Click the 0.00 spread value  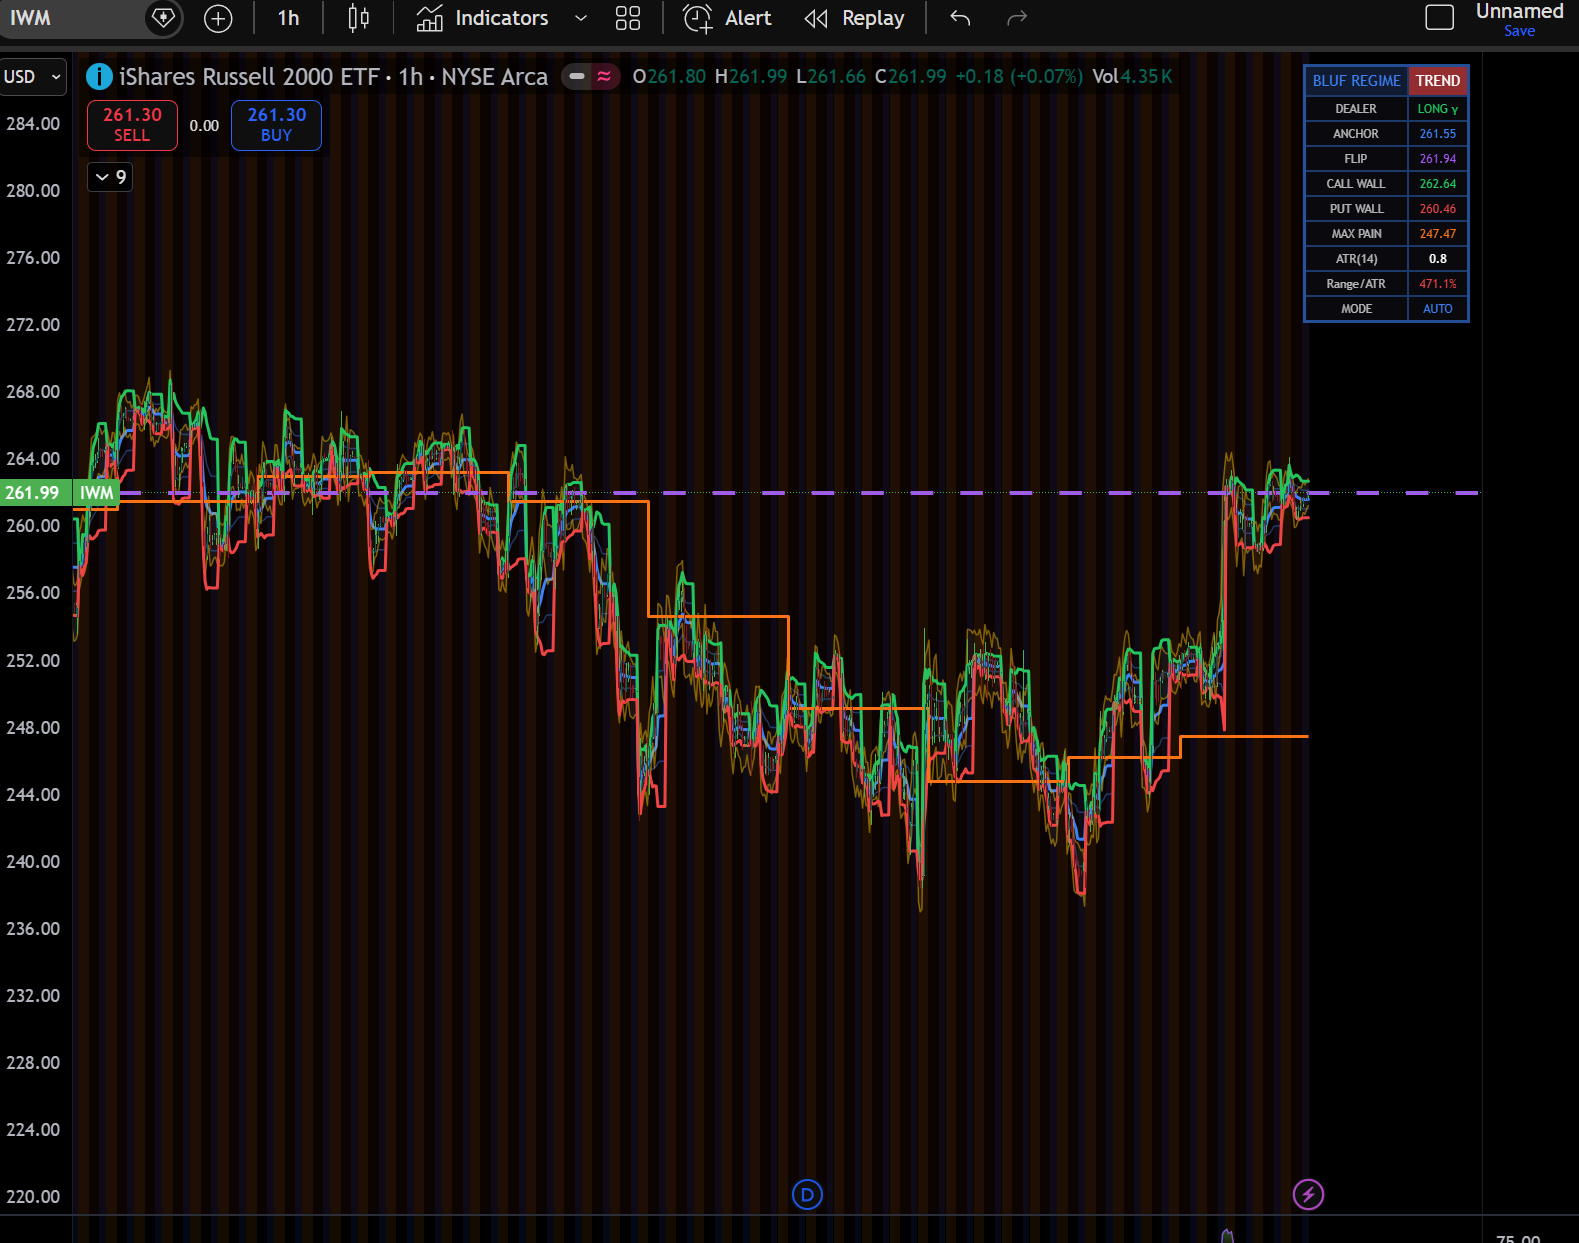click(204, 126)
